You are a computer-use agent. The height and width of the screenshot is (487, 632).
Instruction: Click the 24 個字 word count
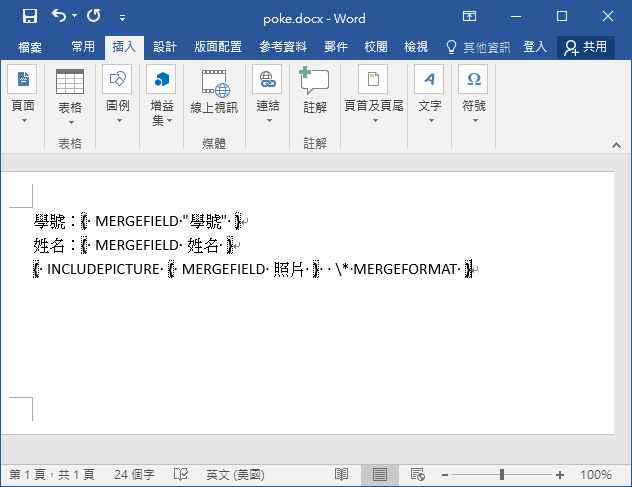(134, 475)
